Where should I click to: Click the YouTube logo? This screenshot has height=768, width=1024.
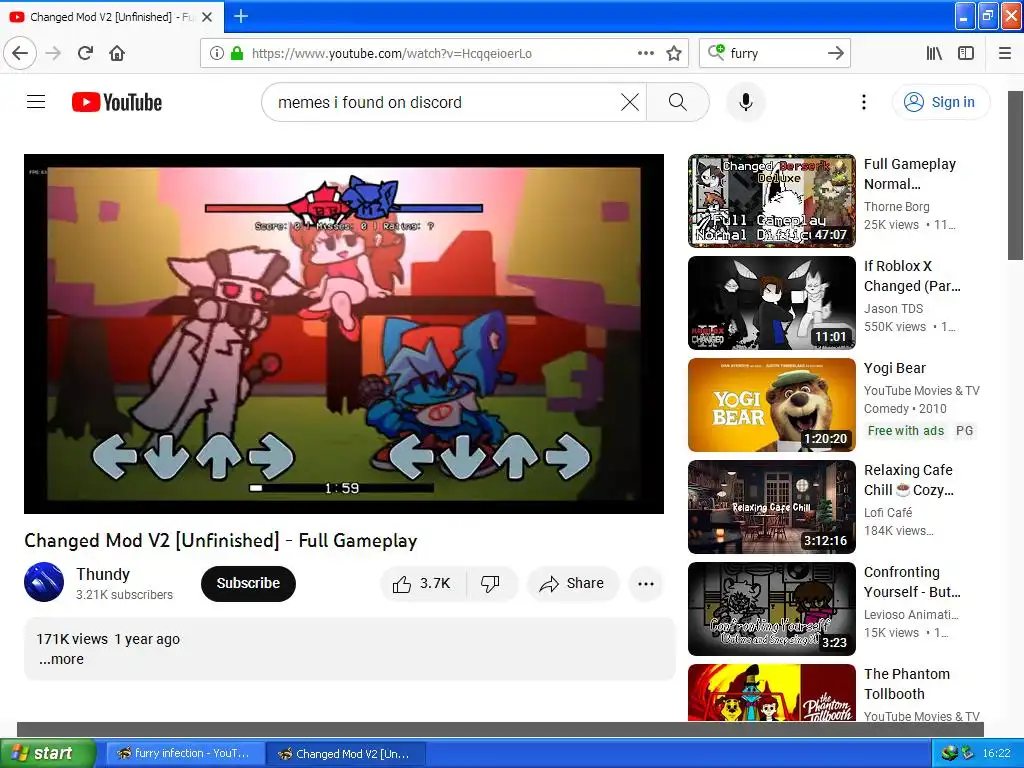[x=117, y=102]
